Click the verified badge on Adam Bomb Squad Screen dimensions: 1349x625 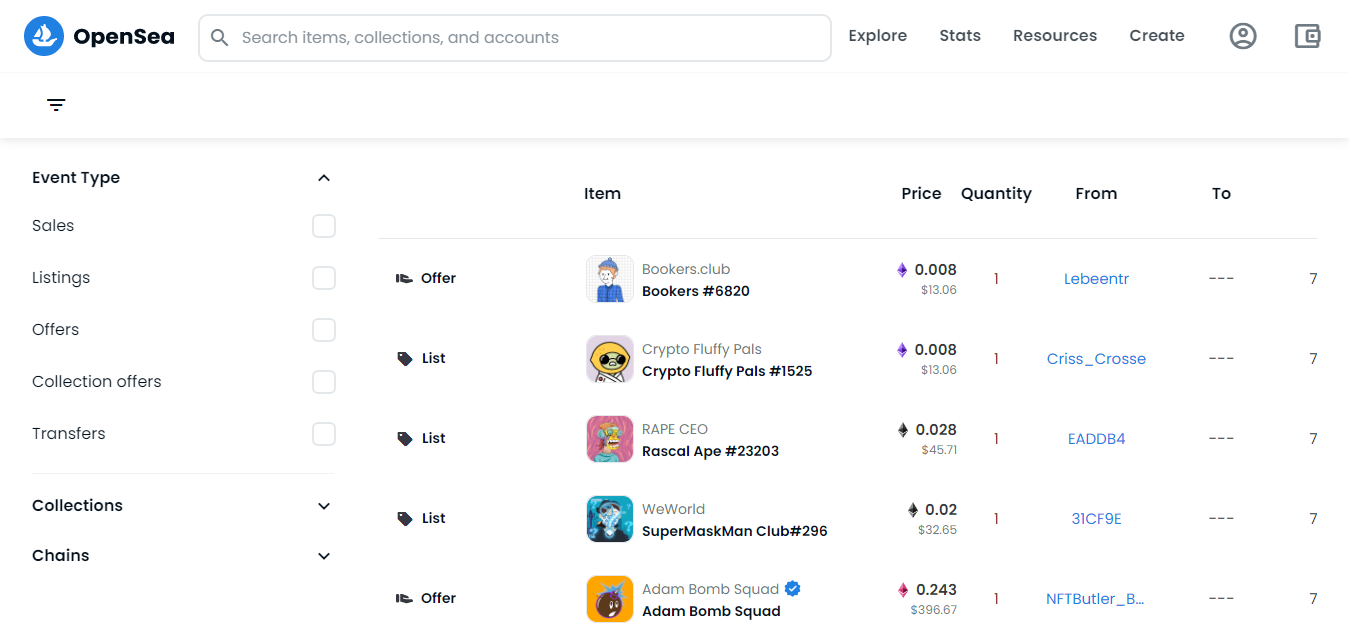click(792, 589)
